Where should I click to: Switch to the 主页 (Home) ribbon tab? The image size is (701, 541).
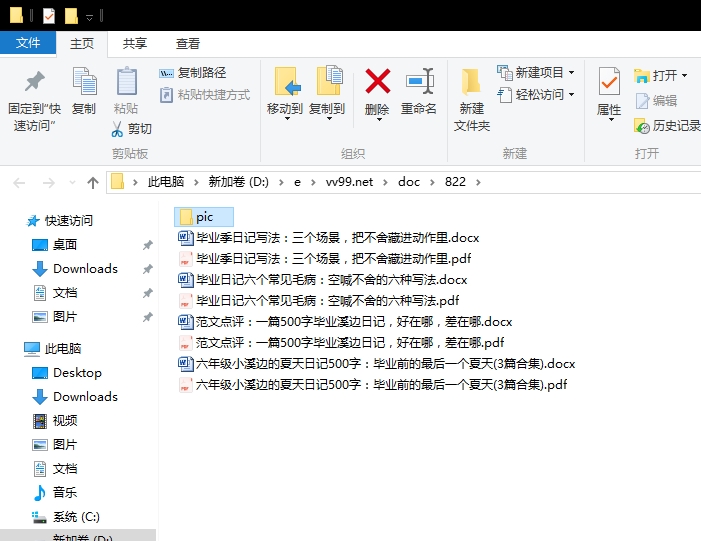(x=82, y=43)
